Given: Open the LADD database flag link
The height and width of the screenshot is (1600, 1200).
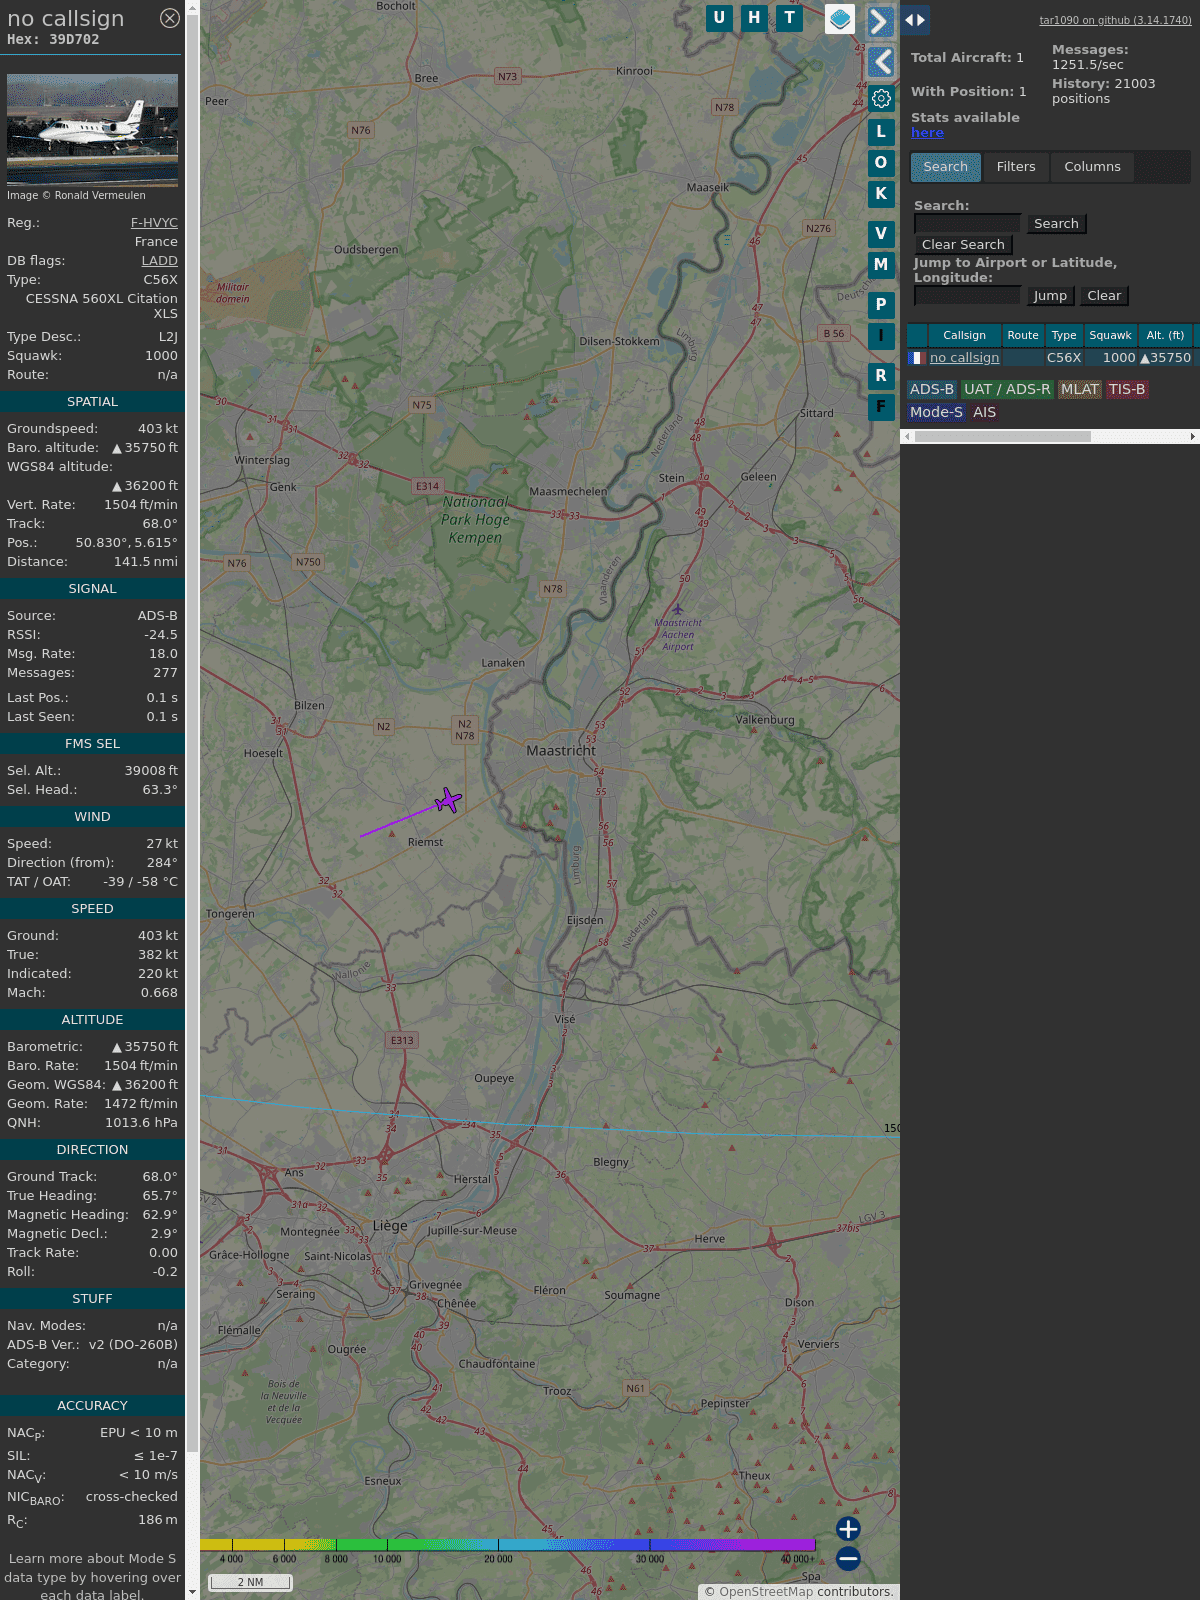Looking at the screenshot, I should 159,261.
